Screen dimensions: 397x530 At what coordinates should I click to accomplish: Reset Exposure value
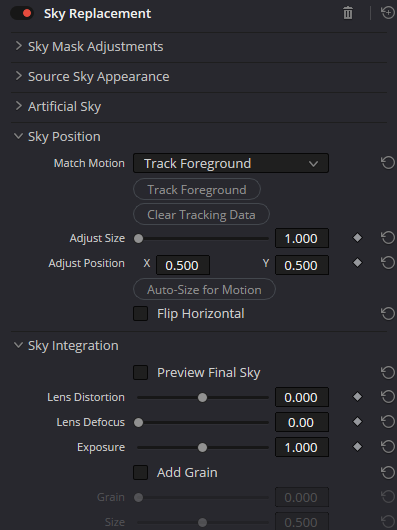pyautogui.click(x=388, y=447)
